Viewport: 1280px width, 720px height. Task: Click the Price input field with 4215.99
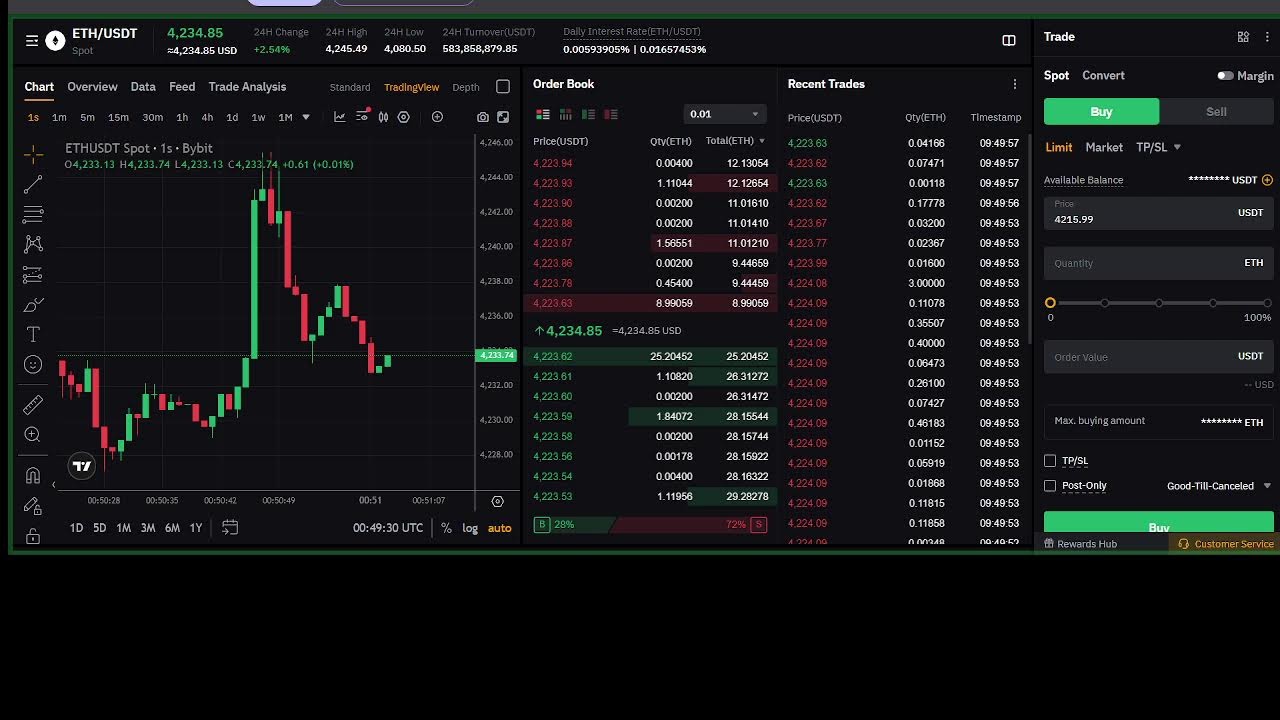(1159, 213)
